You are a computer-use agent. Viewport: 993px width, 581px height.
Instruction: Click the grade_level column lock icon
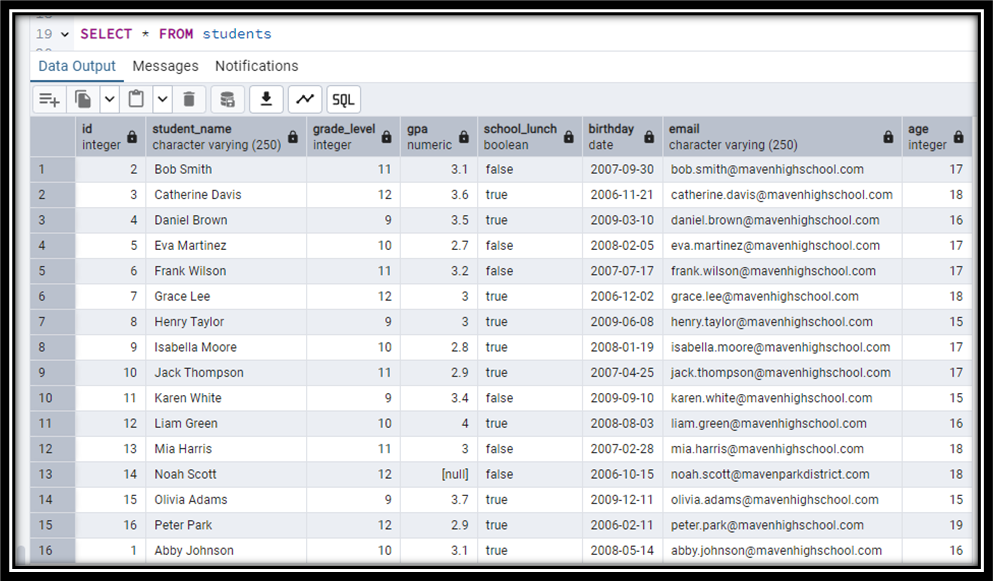click(x=386, y=137)
